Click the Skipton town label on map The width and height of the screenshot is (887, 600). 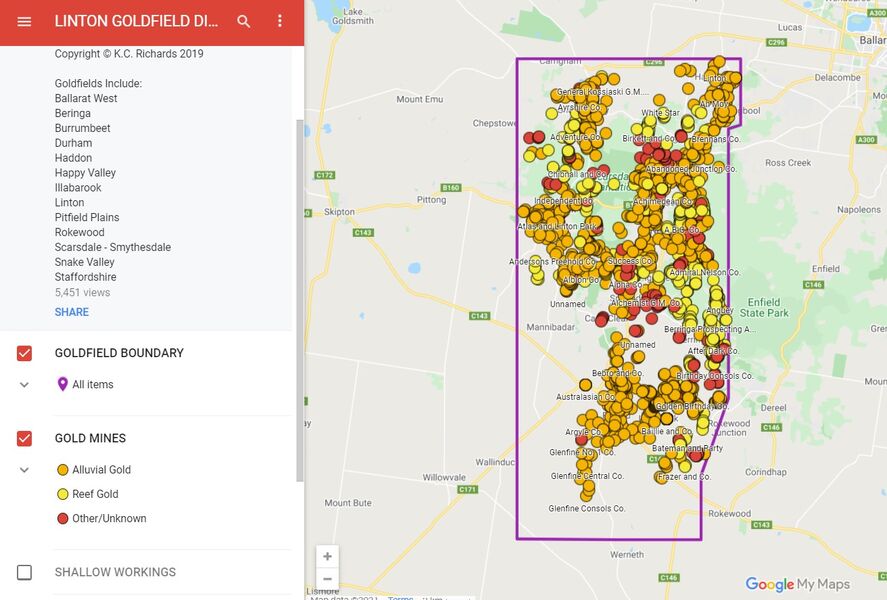click(x=339, y=212)
